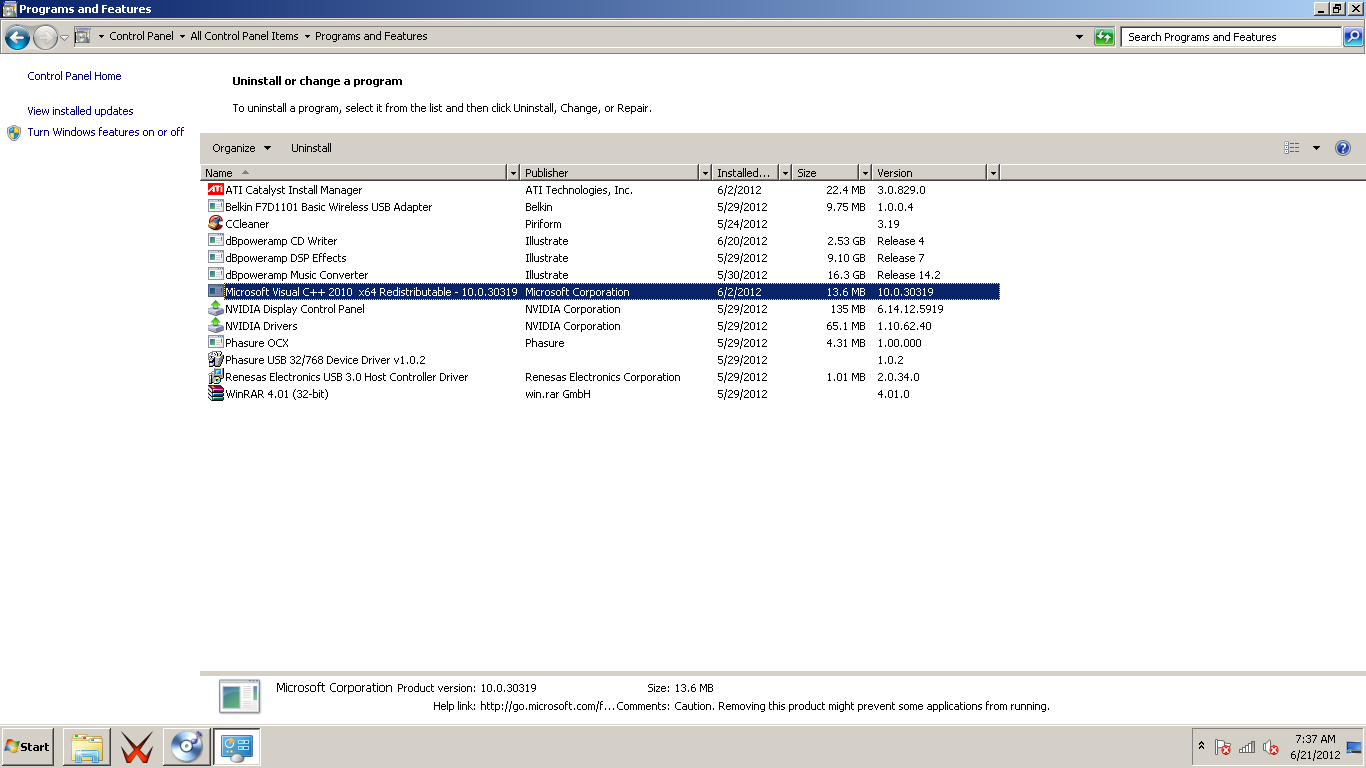Viewport: 1366px width, 768px height.
Task: Open the Size column filter dropdown
Action: [x=866, y=173]
